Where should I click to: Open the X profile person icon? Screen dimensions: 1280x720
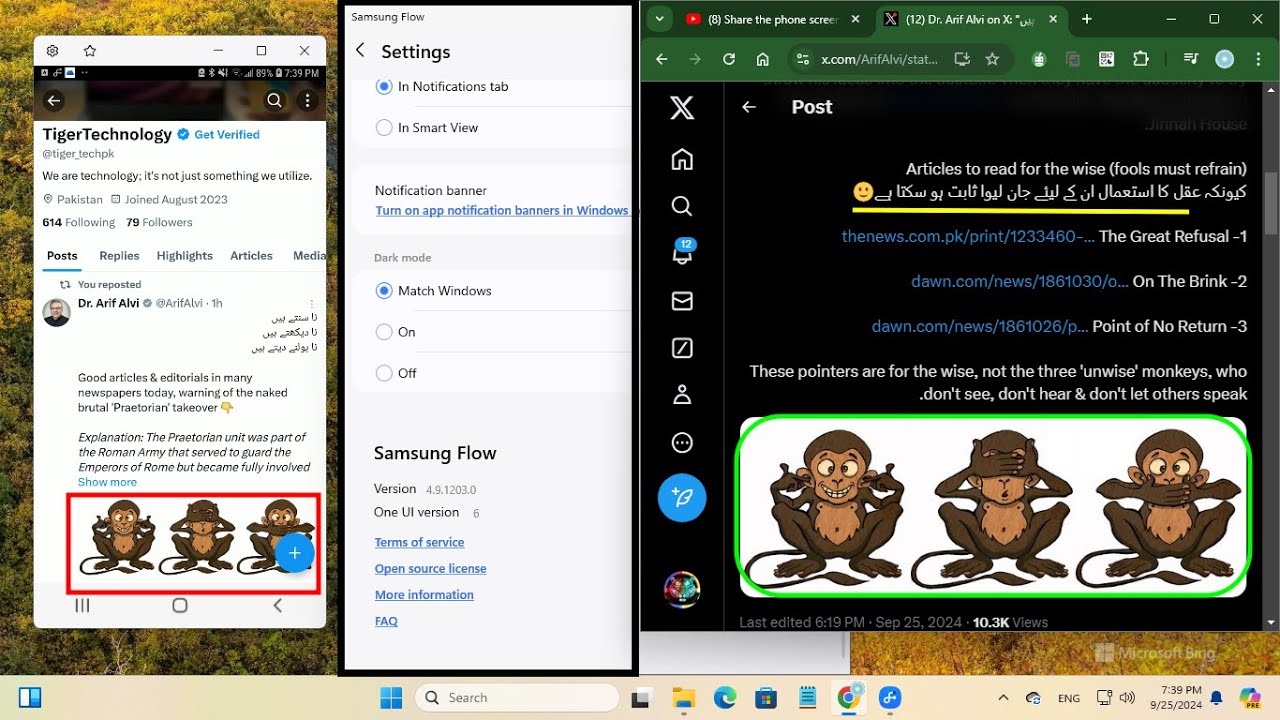682,395
